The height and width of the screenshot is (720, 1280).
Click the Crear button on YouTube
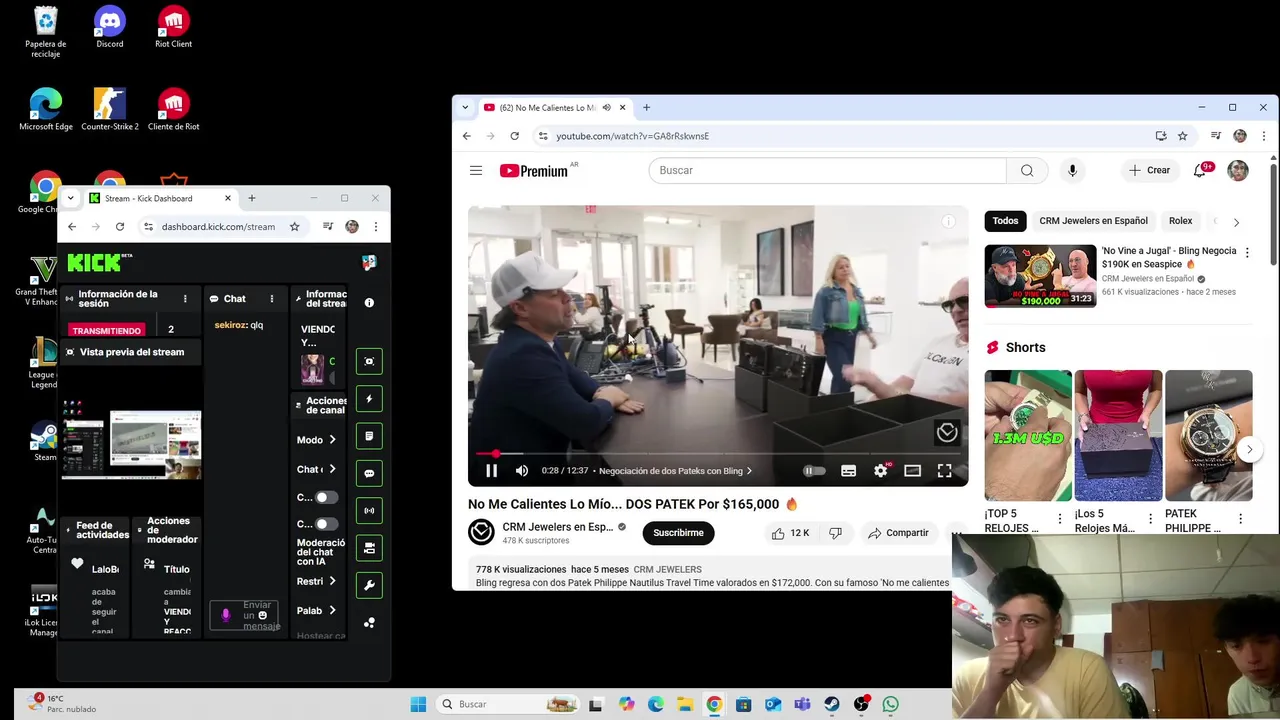point(1149,170)
